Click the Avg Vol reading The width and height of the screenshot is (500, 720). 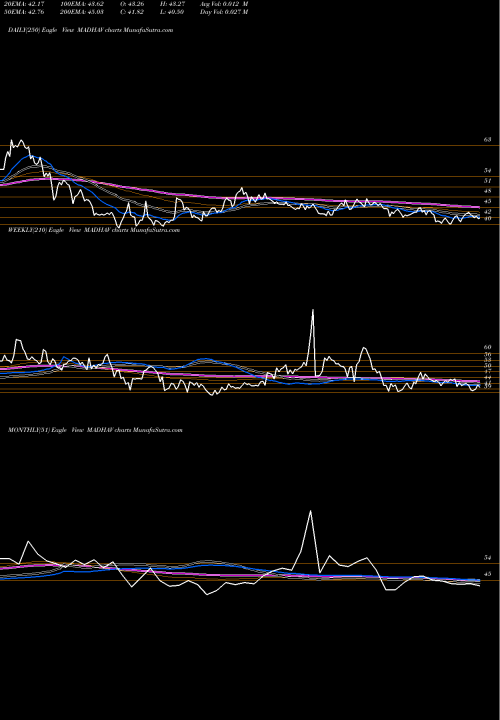click(224, 4)
